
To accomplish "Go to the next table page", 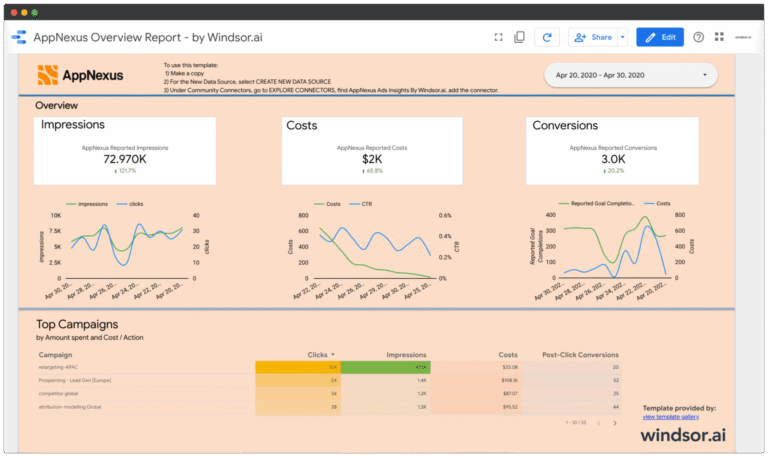I will click(615, 423).
